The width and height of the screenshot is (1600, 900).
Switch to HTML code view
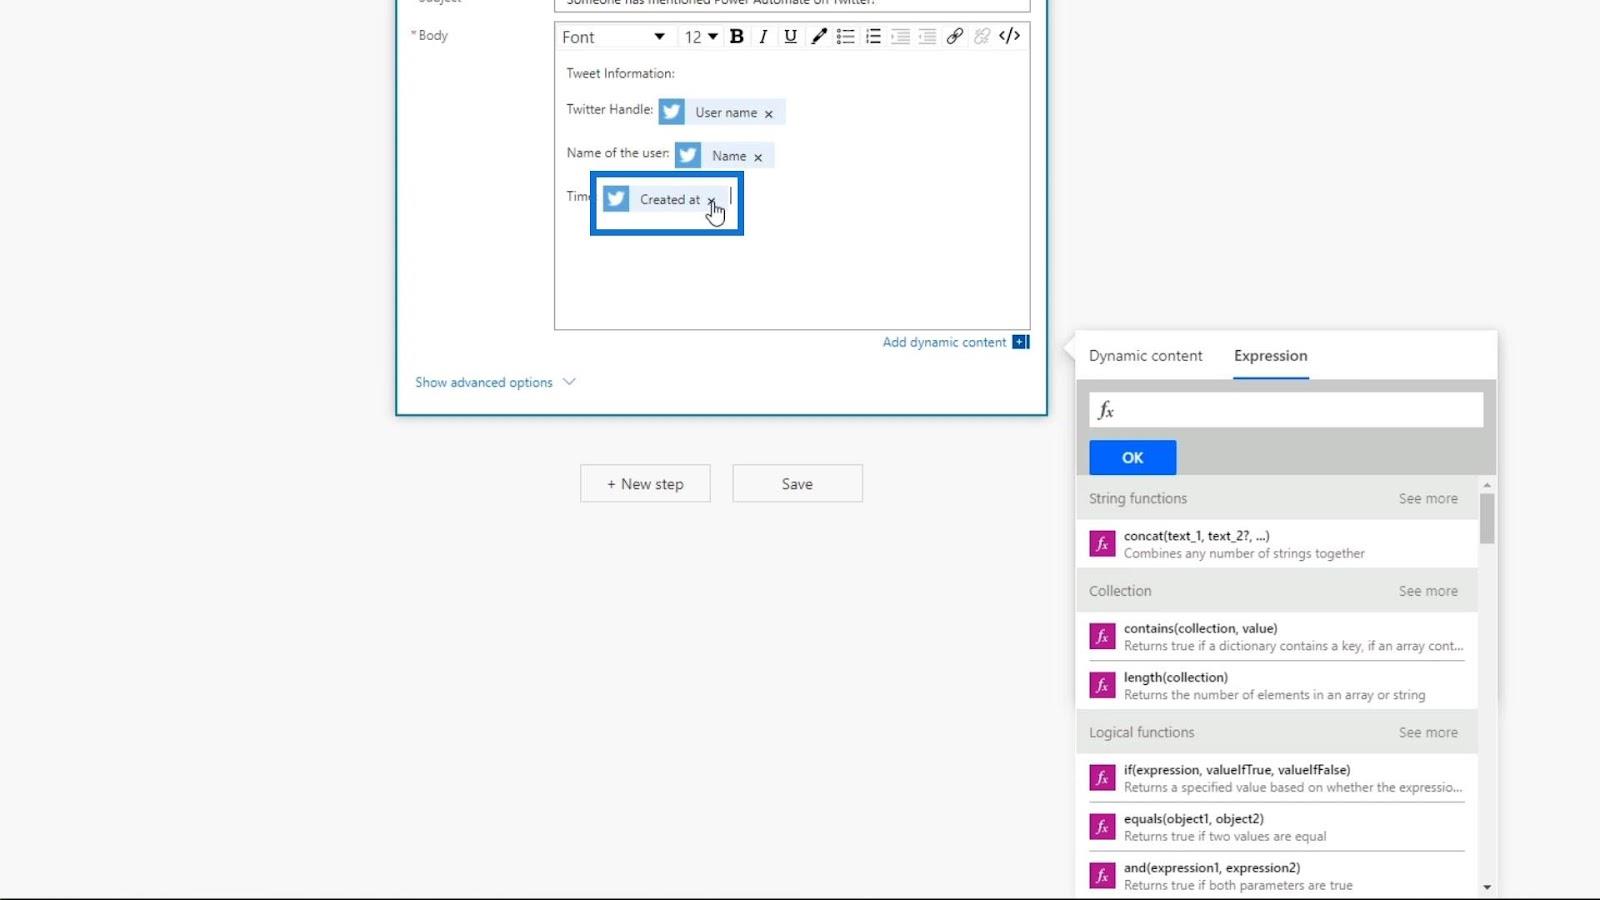[1010, 36]
